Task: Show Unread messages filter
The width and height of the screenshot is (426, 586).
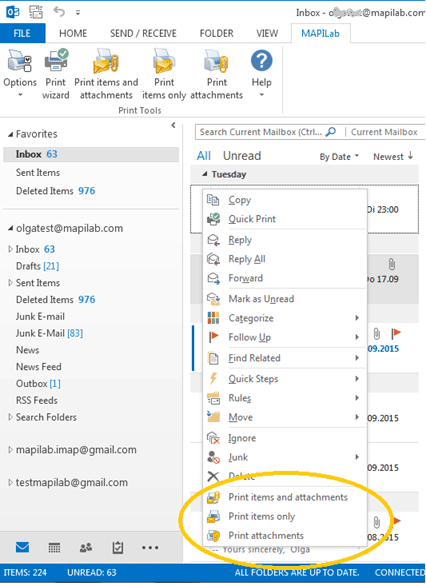Action: [242, 156]
